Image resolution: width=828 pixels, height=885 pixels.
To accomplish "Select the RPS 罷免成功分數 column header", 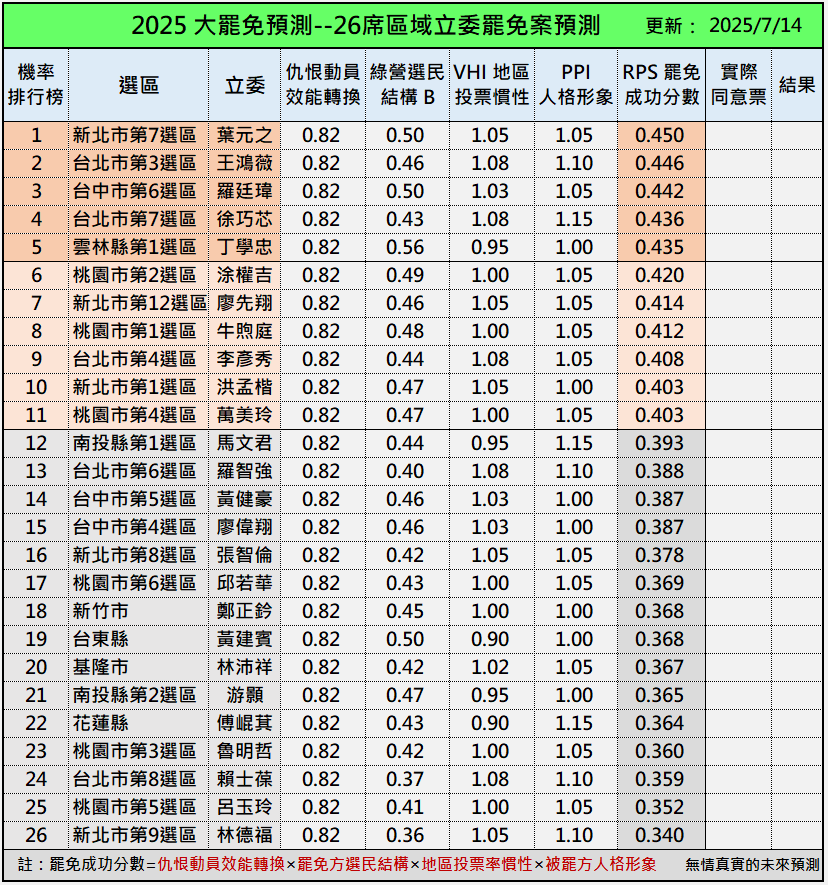I will [661, 85].
